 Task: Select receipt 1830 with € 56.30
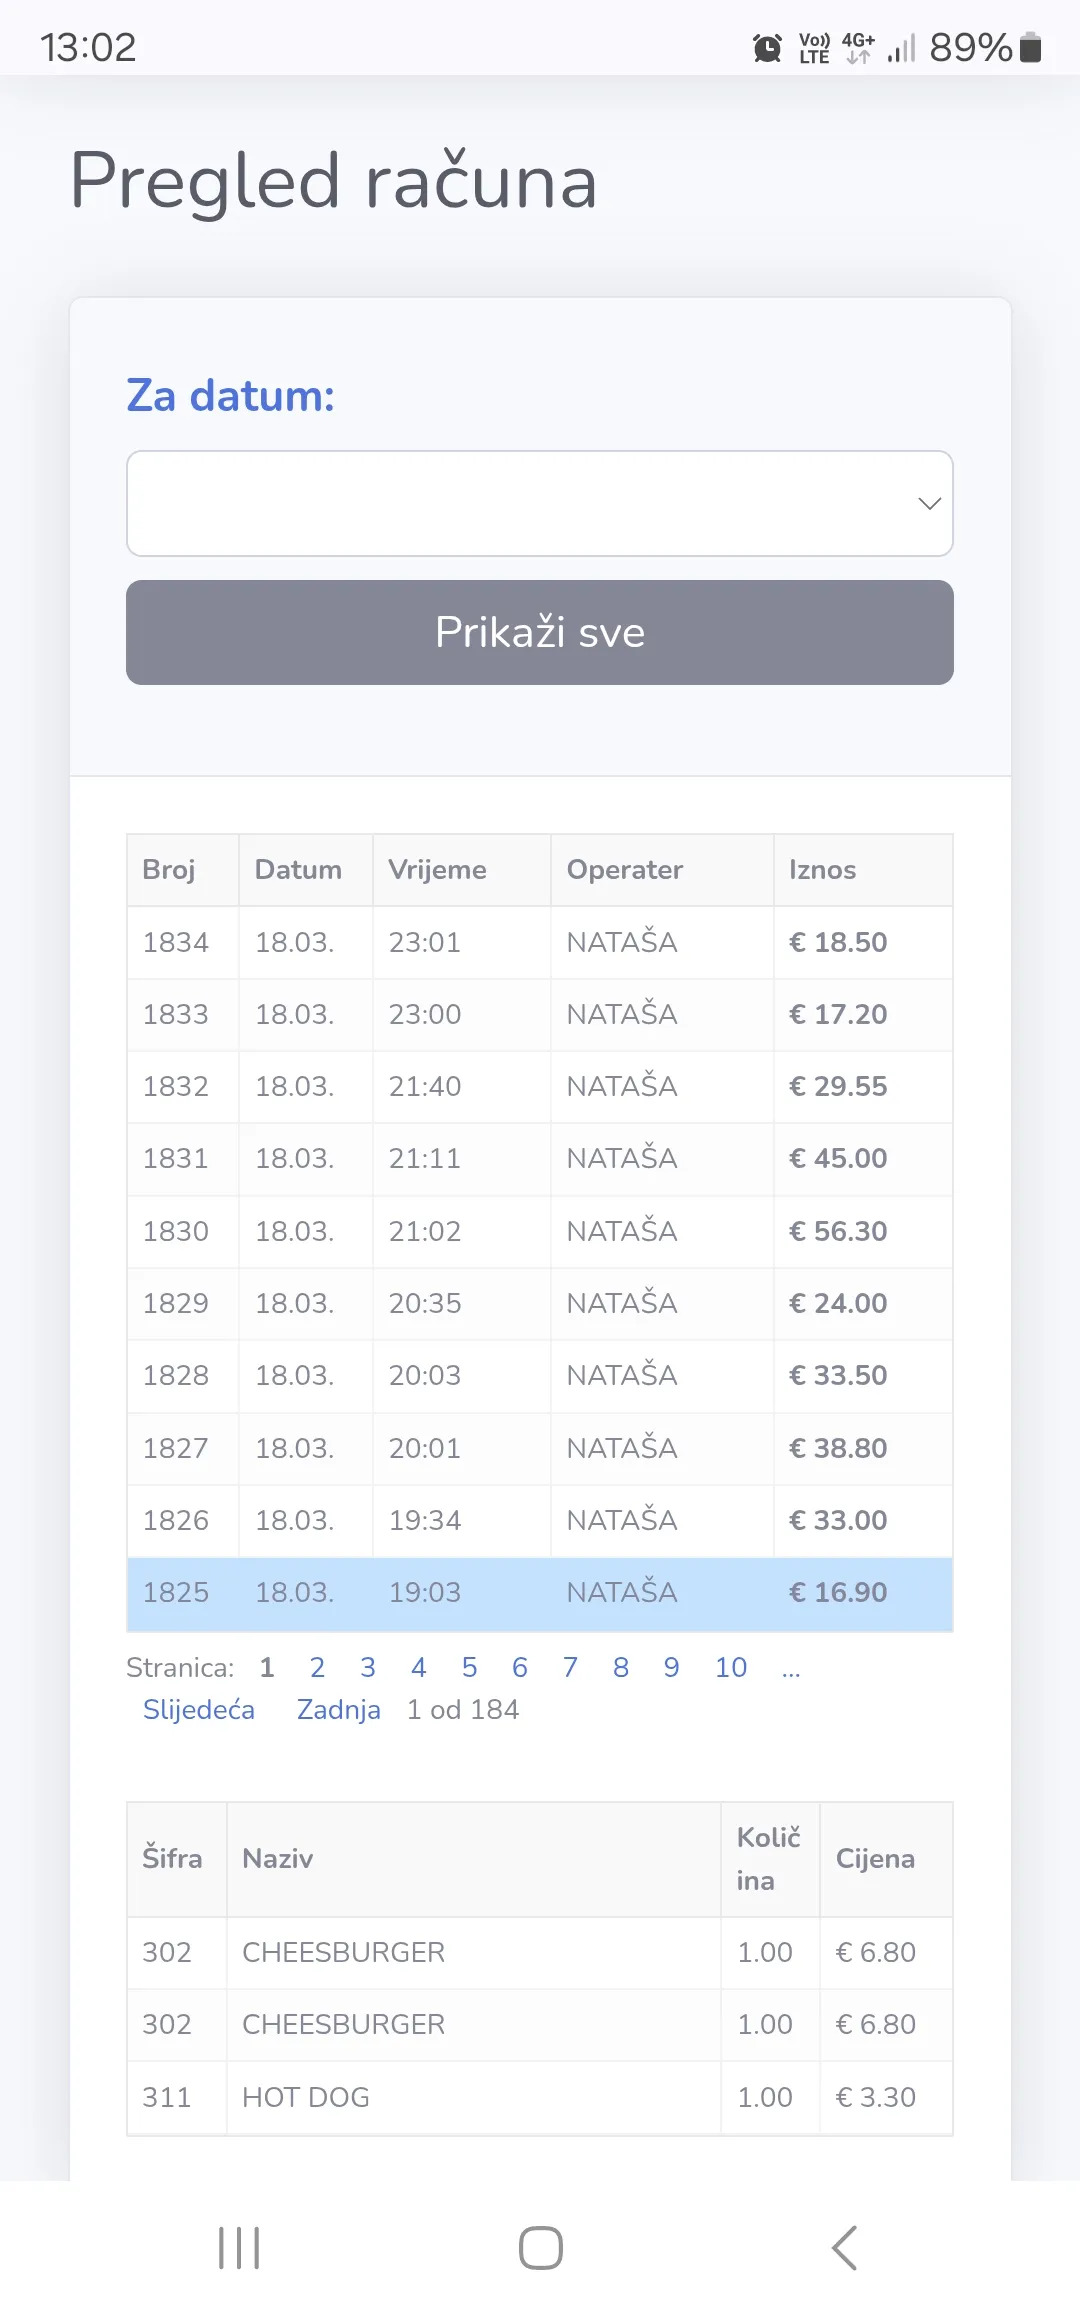click(x=539, y=1231)
